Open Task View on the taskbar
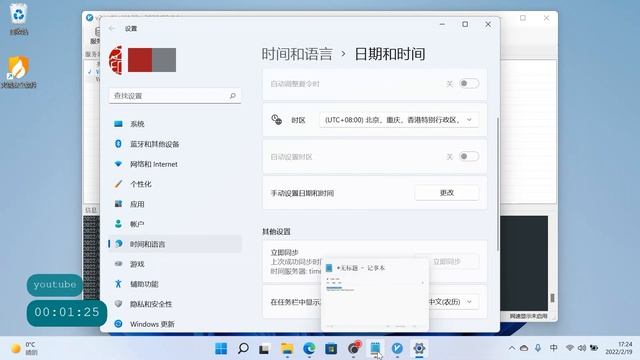 click(x=264, y=349)
